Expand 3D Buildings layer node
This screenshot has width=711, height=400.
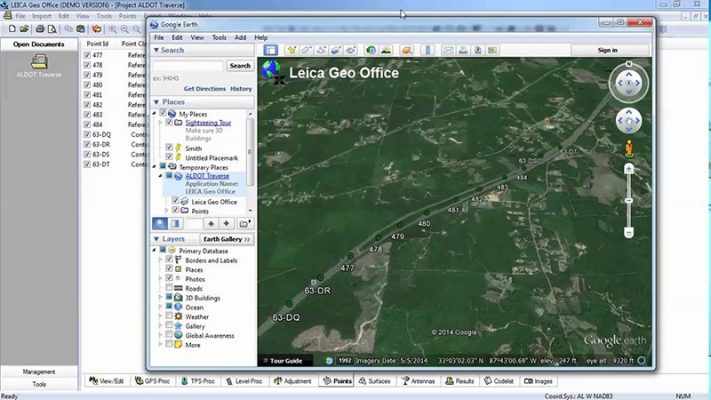point(161,298)
